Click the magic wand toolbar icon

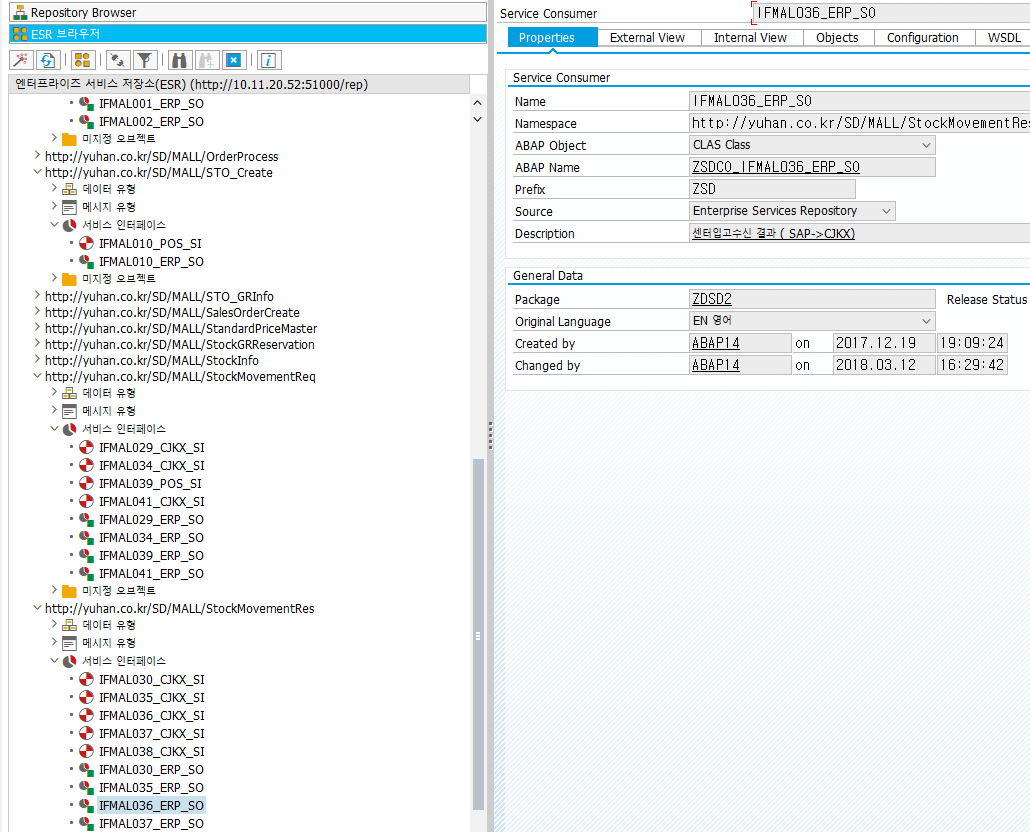22,60
